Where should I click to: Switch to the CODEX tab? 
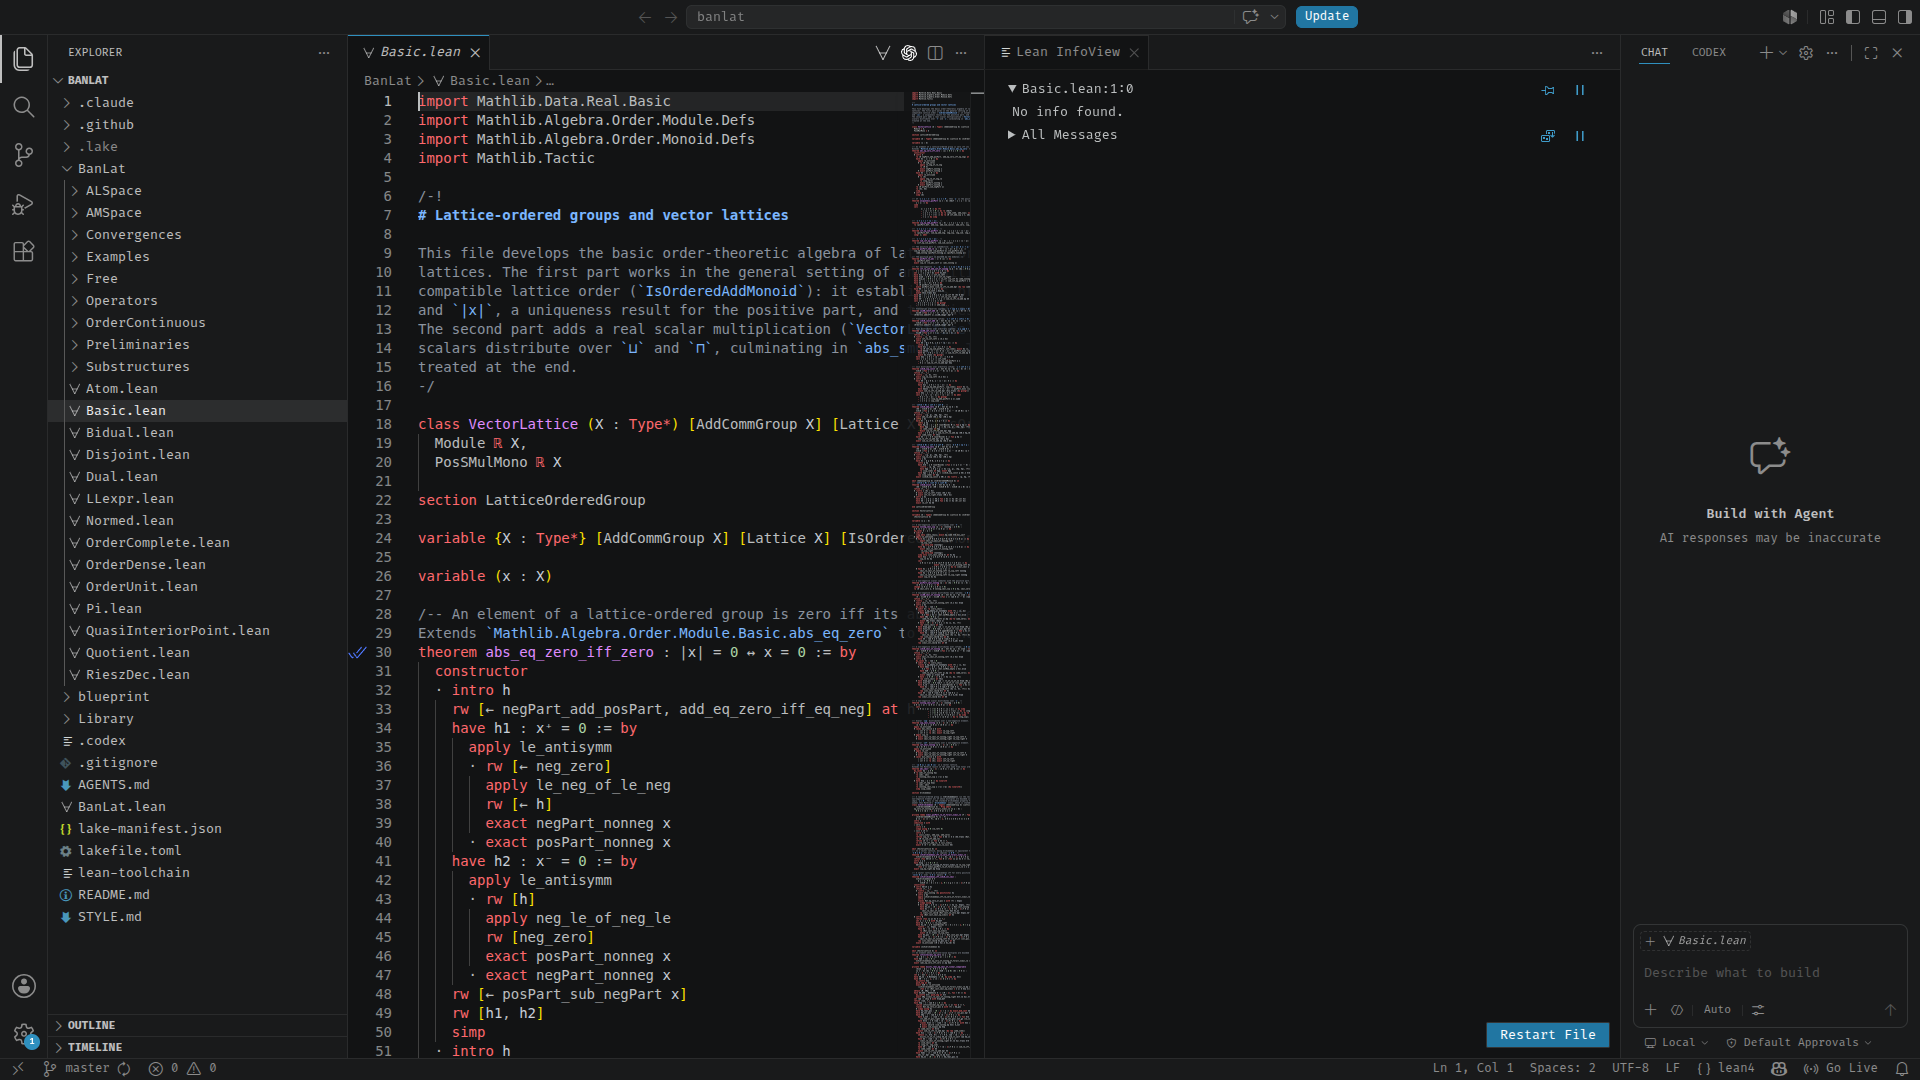1708,53
